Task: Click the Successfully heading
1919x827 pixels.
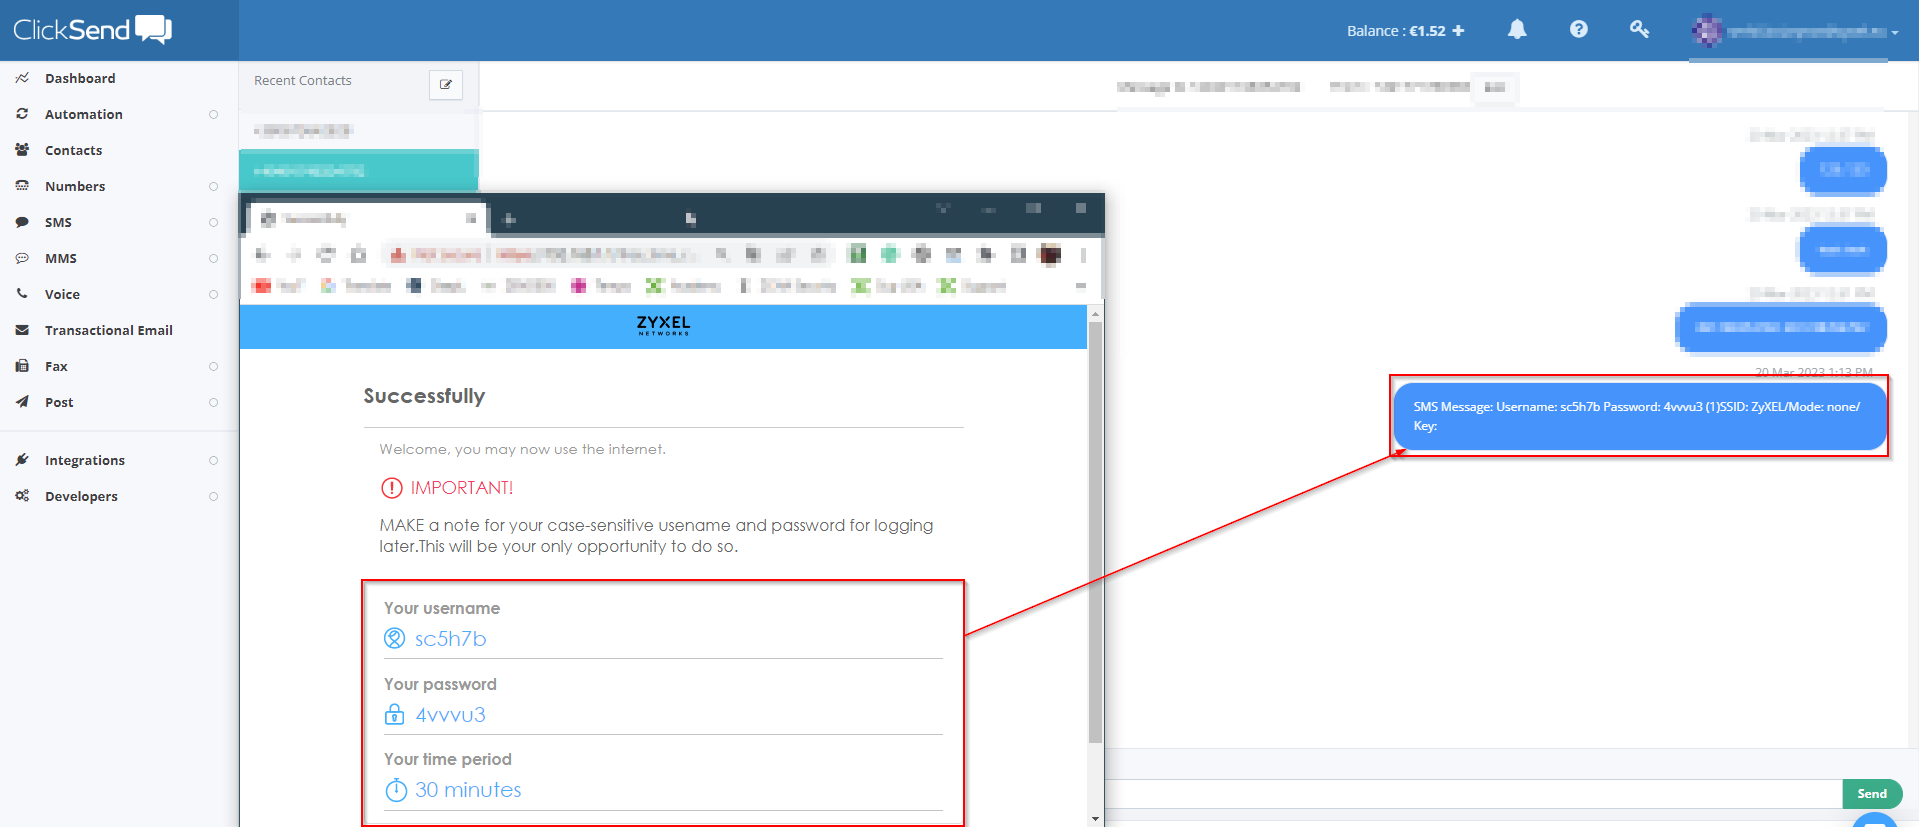Action: point(424,396)
